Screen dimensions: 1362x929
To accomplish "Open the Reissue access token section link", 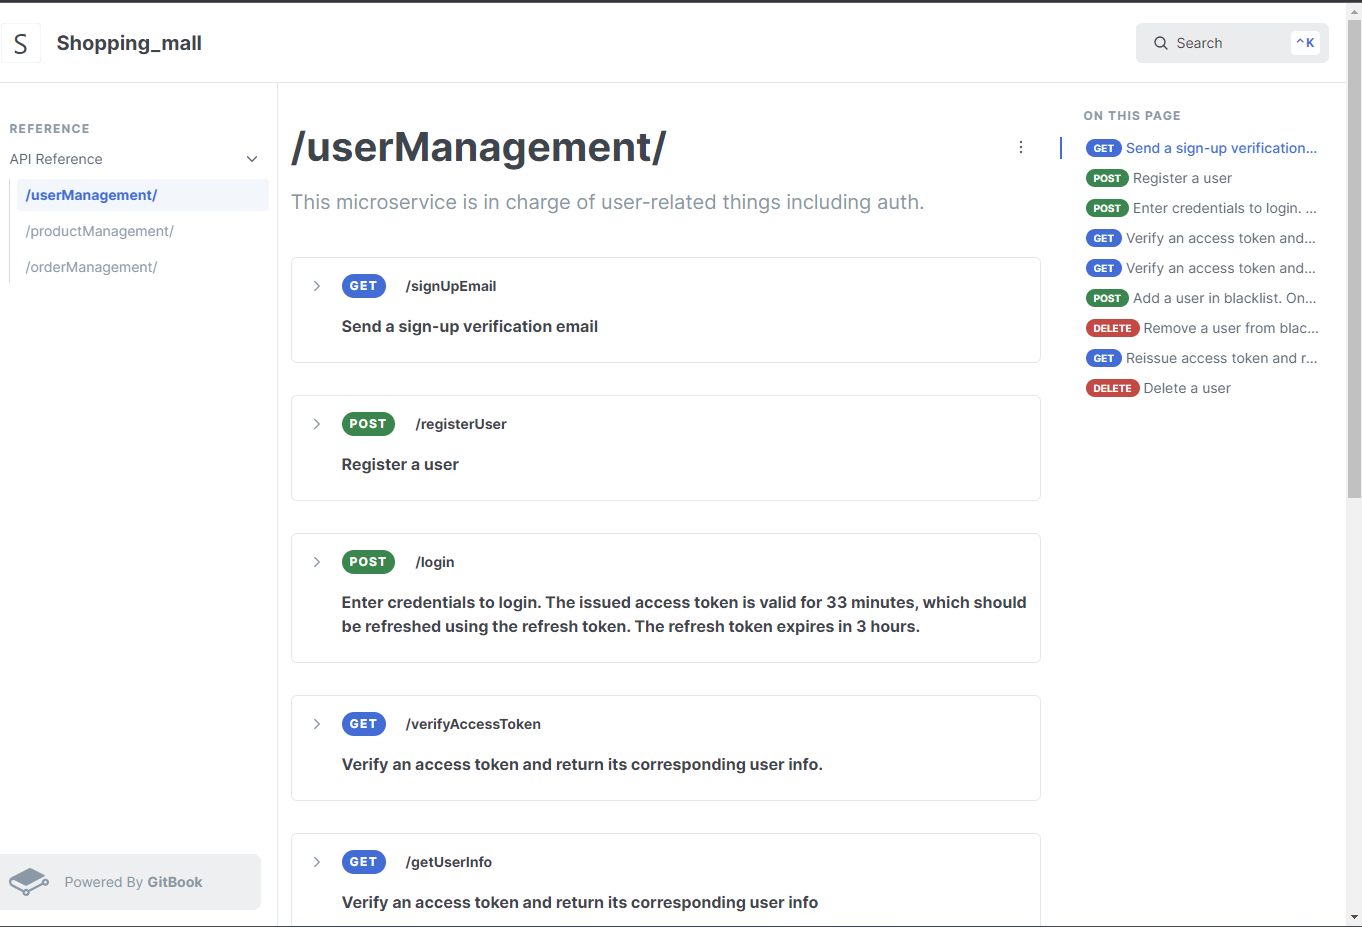I will click(x=1222, y=358).
